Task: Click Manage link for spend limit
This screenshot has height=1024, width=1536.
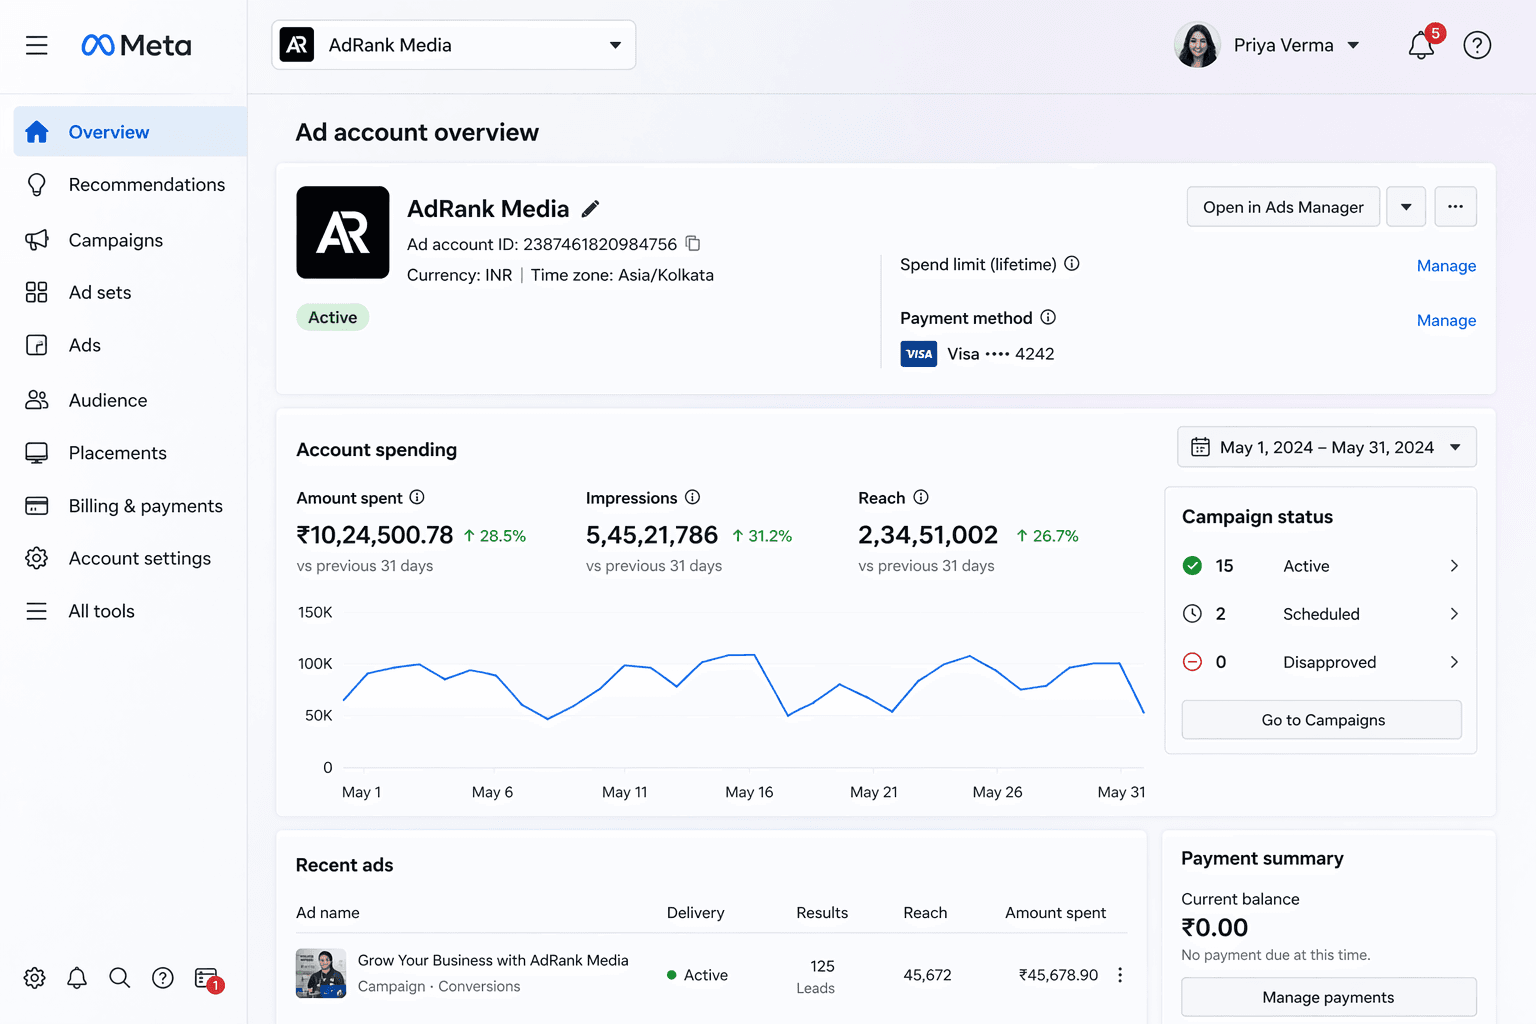Action: (x=1446, y=266)
